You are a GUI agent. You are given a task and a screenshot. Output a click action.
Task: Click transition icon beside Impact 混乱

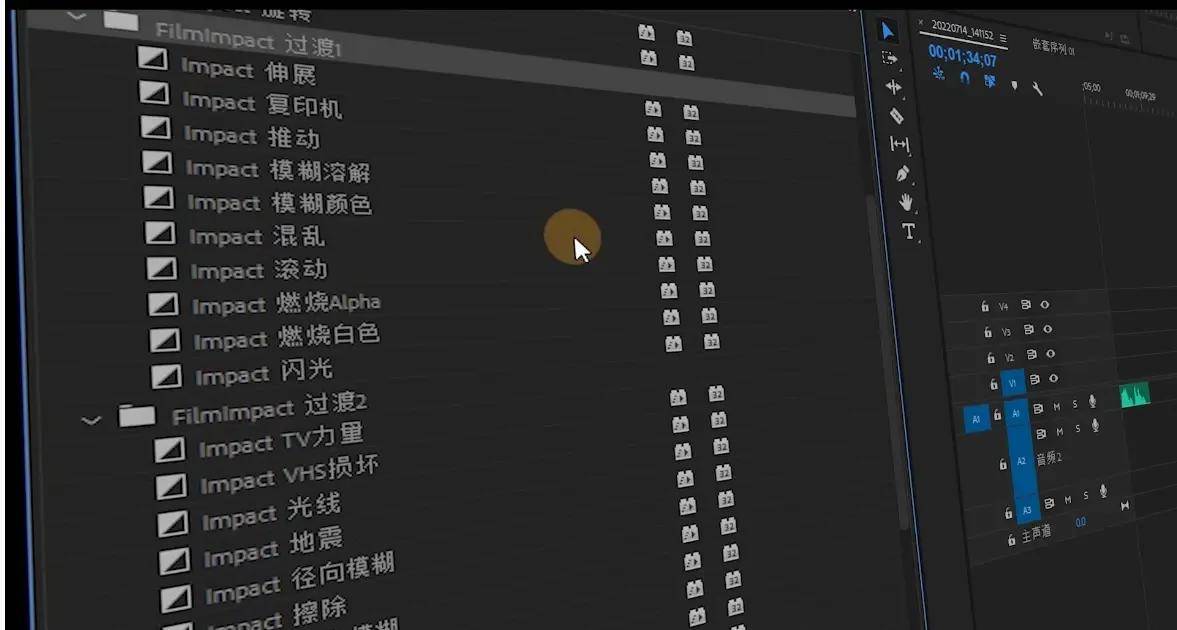160,232
